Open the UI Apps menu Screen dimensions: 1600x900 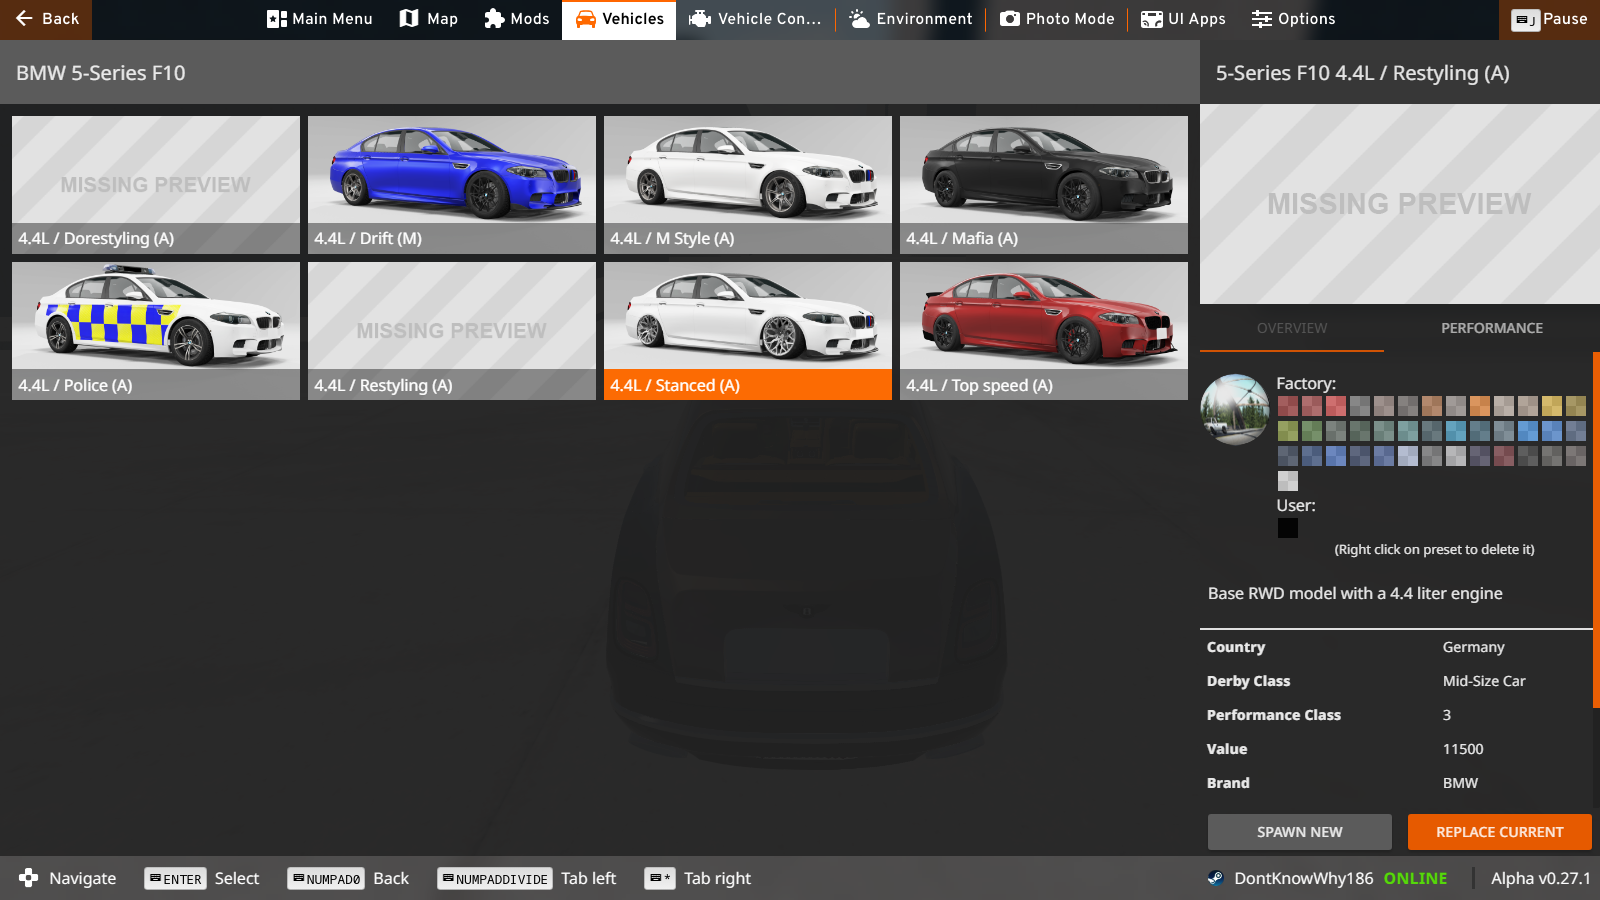1183,19
